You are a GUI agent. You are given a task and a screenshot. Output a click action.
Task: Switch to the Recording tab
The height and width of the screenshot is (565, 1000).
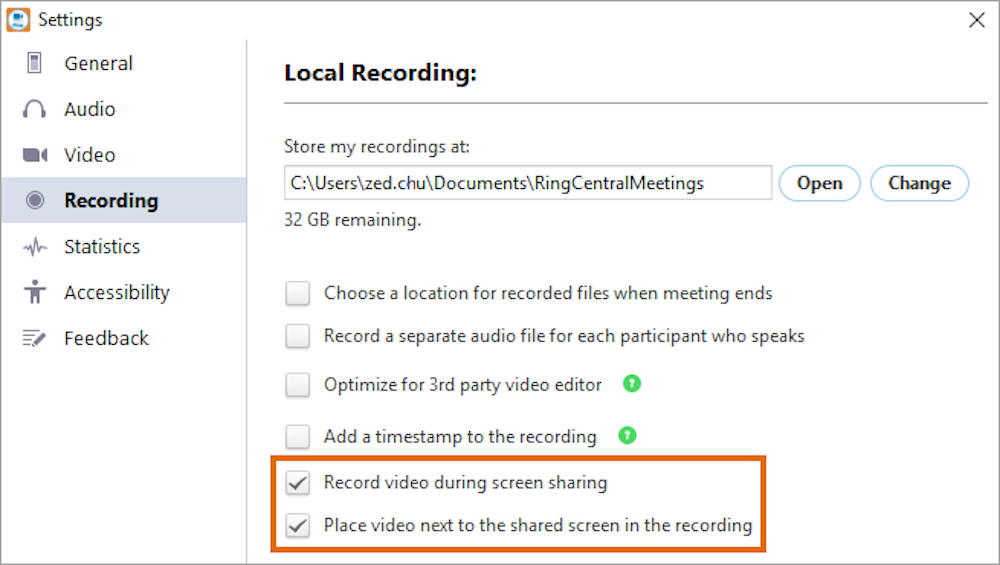tap(110, 201)
